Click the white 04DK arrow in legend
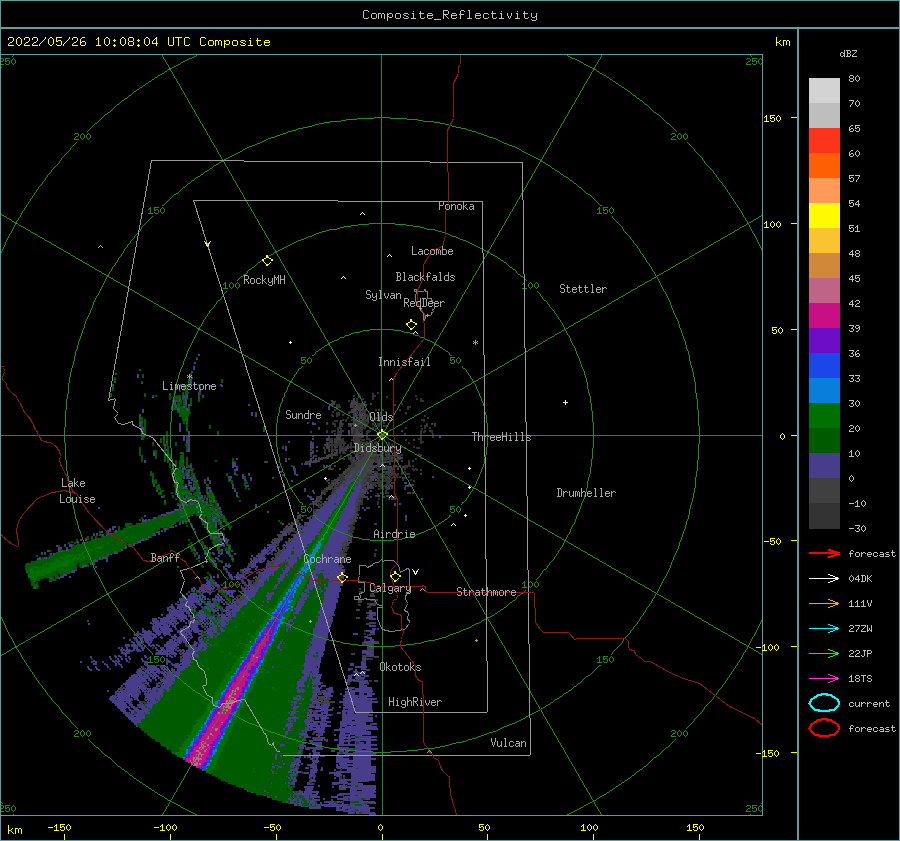 tap(824, 578)
